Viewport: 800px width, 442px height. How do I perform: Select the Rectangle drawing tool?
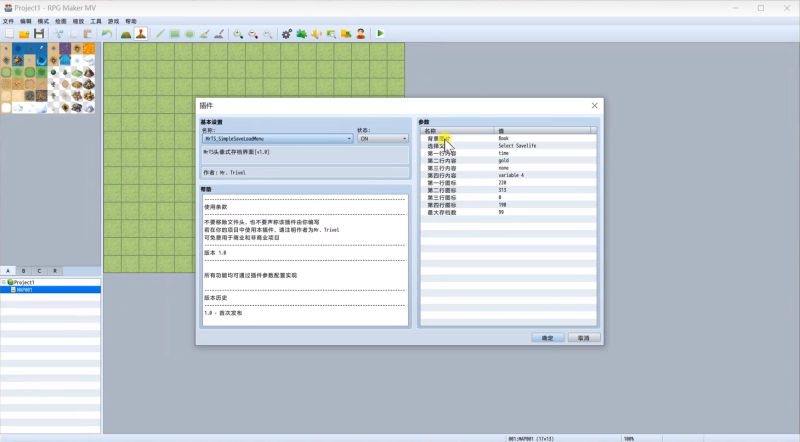click(x=174, y=34)
